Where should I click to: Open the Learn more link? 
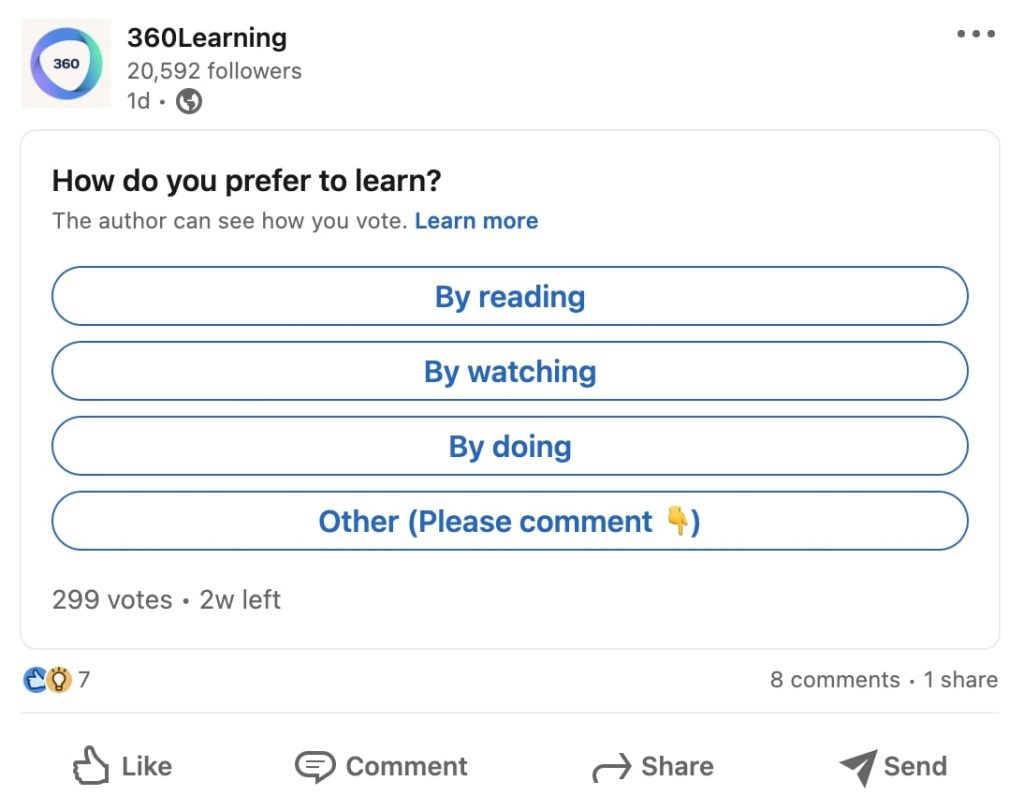point(476,221)
